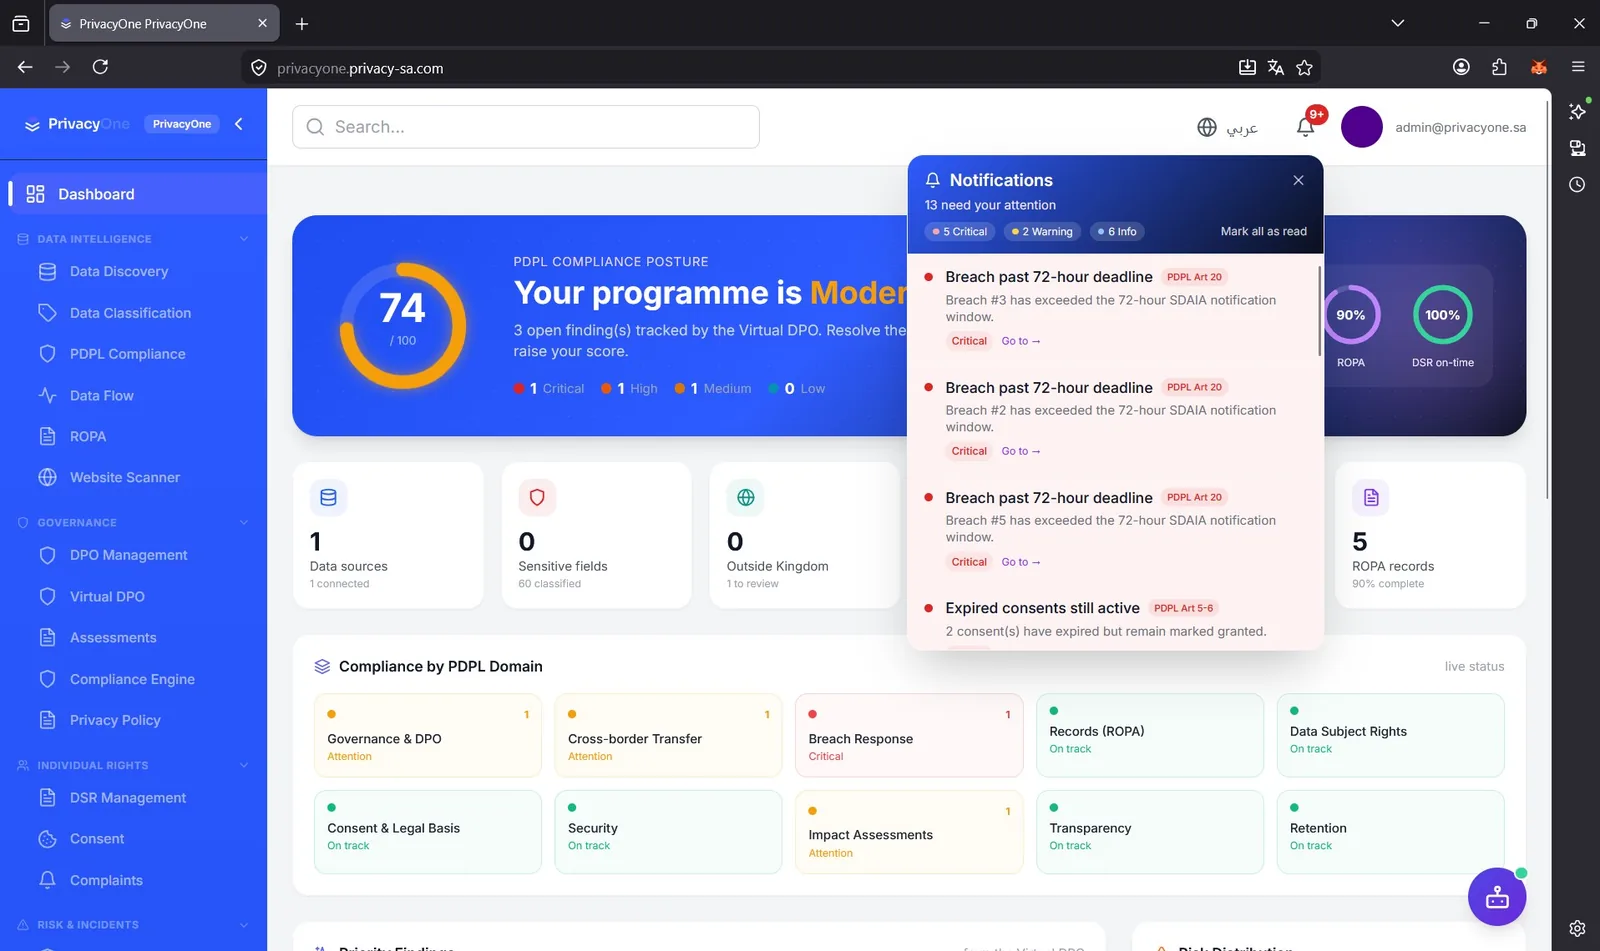This screenshot has width=1600, height=951.
Task: Click the DSR Management document icon
Action: [x=47, y=798]
